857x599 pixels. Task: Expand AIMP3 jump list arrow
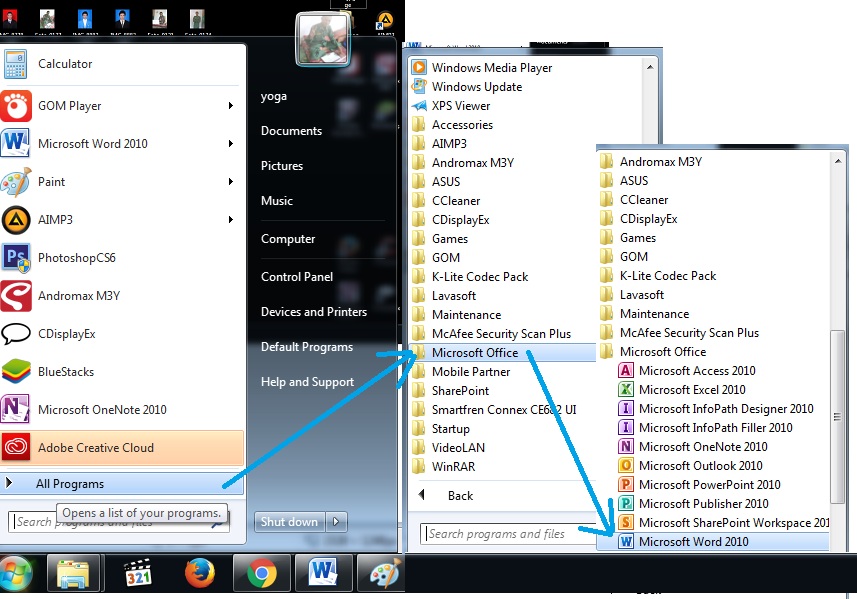(x=231, y=220)
